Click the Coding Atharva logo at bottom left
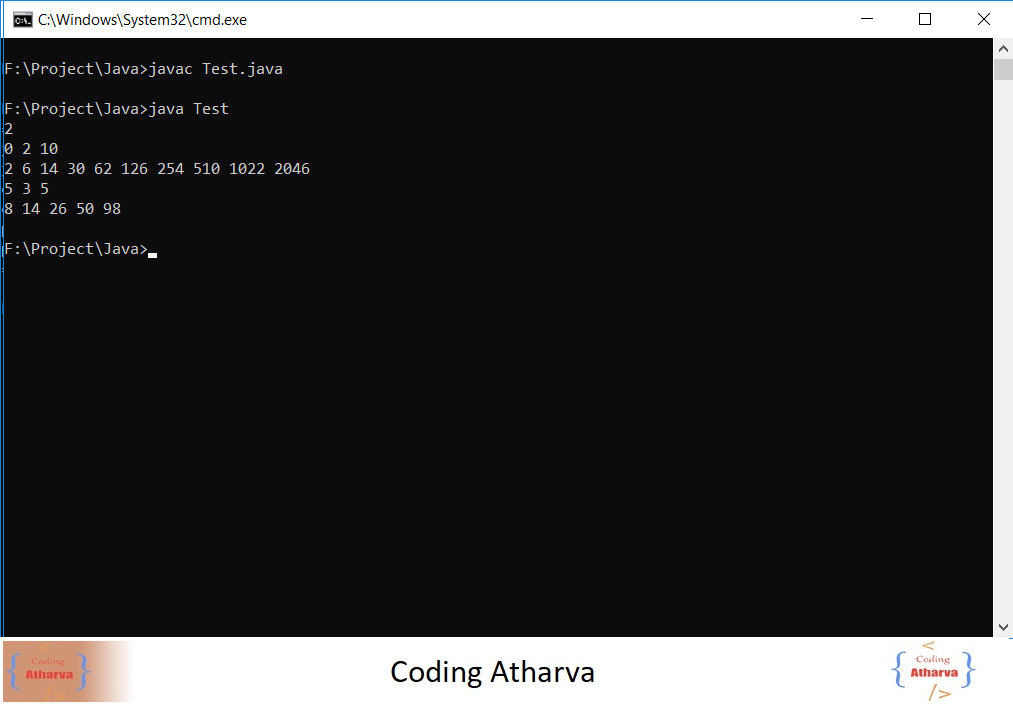1013x707 pixels. (x=49, y=671)
